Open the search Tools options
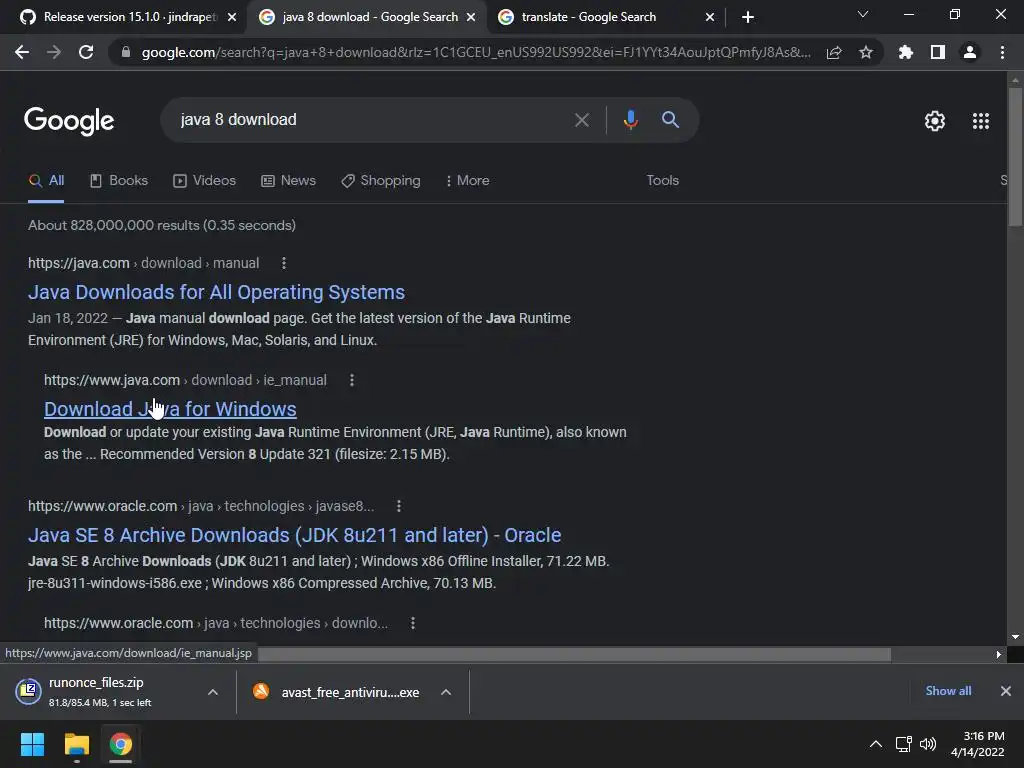The image size is (1024, 768). (663, 181)
